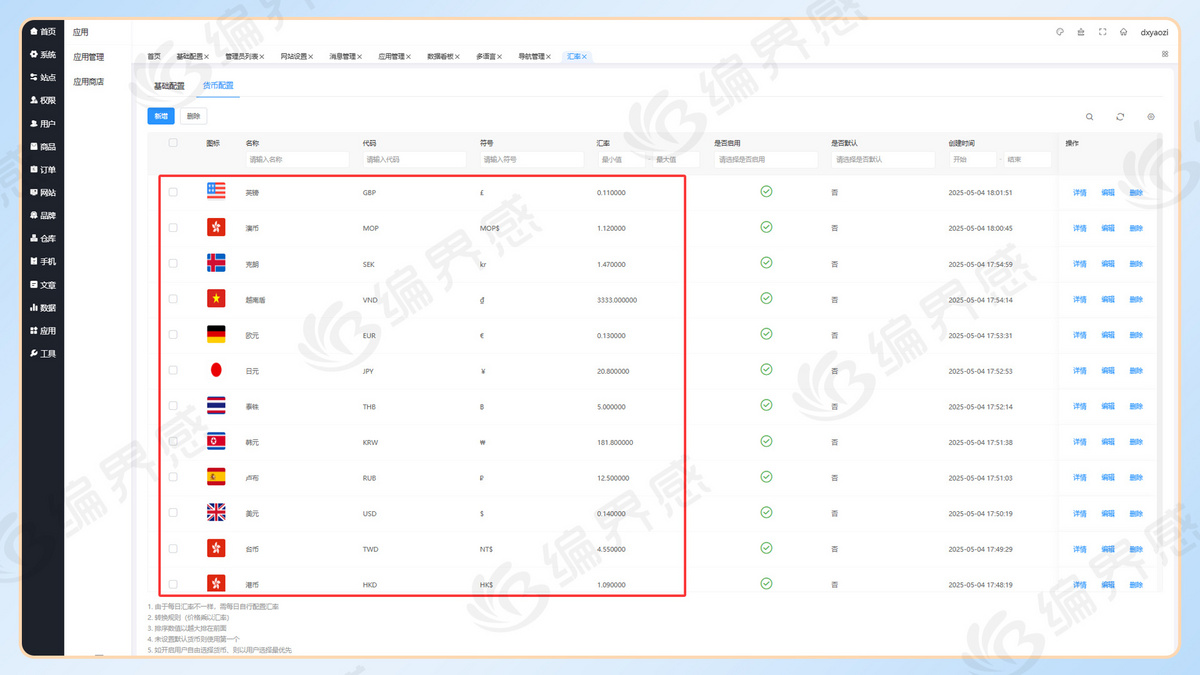
Task: Open the 品牌 brand section in the sidebar
Action: 43,216
